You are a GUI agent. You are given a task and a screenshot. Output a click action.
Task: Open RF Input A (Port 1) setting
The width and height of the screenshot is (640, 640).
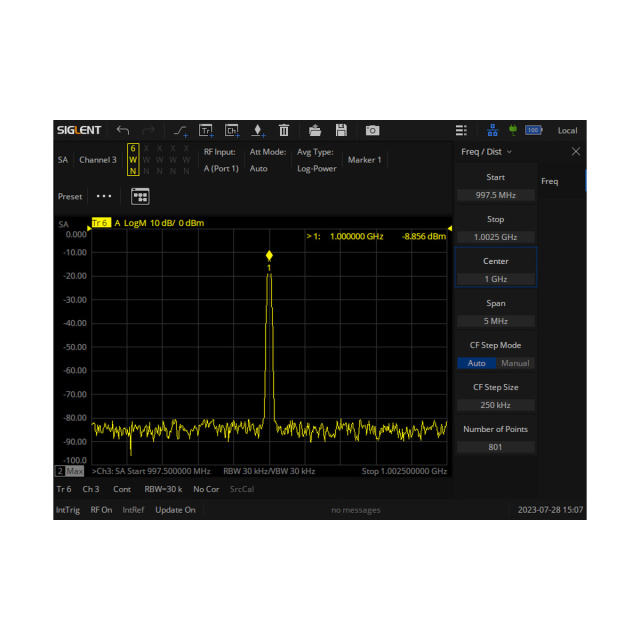click(x=221, y=160)
